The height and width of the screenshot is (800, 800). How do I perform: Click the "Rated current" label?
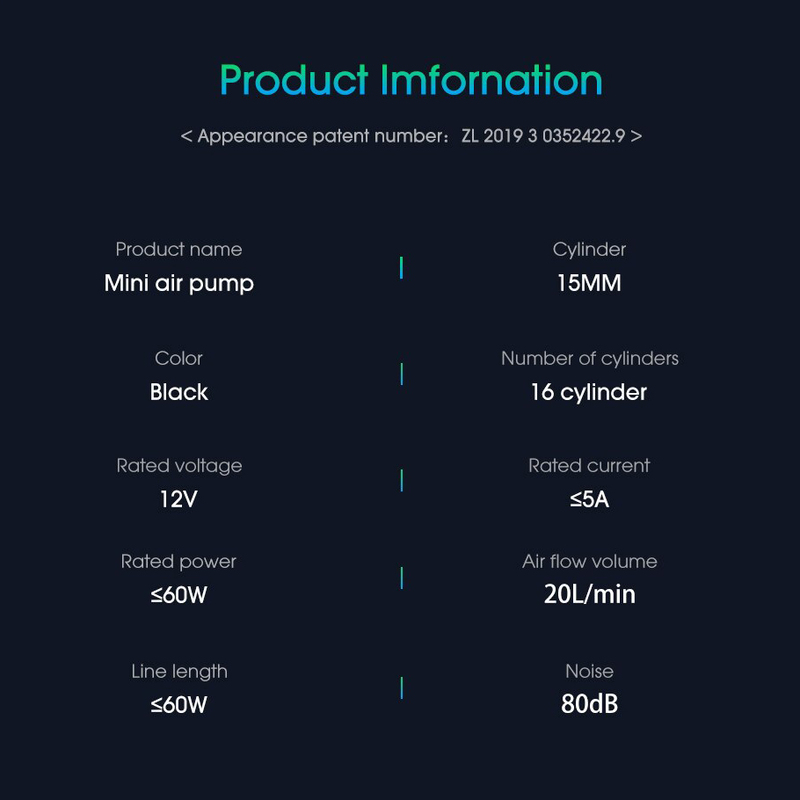[x=589, y=466]
